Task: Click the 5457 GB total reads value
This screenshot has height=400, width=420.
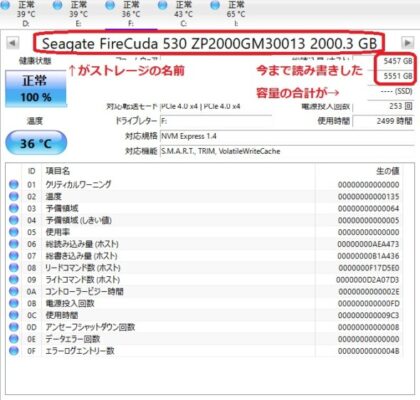Action: tap(398, 61)
